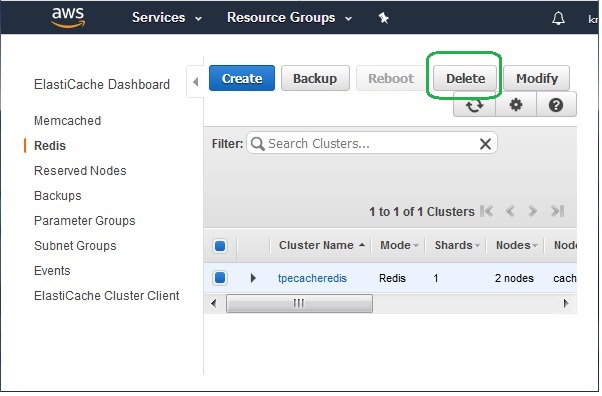Image resolution: width=602 pixels, height=396 pixels.
Task: Open the Resource Groups dropdown
Action: 289,18
